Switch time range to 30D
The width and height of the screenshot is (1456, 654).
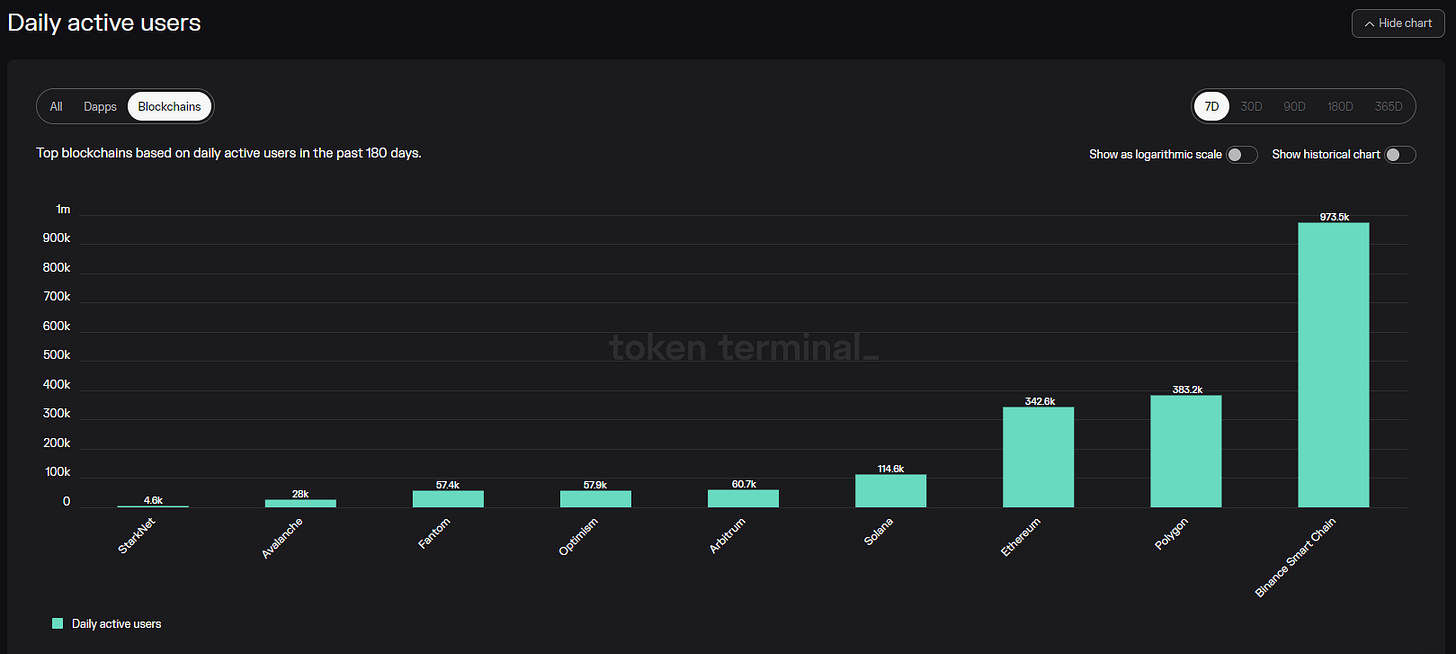click(1251, 106)
